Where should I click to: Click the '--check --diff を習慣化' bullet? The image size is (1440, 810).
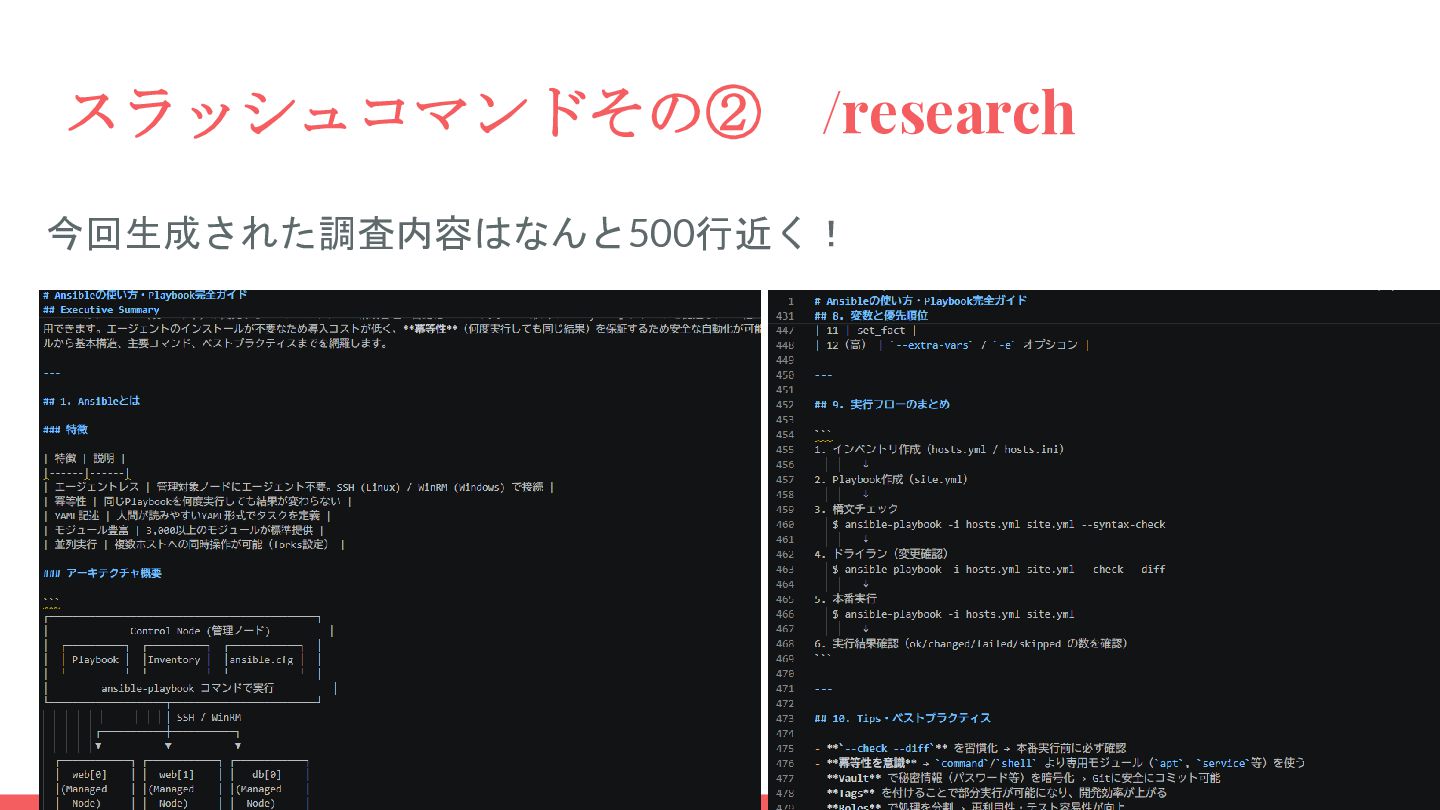(970, 748)
